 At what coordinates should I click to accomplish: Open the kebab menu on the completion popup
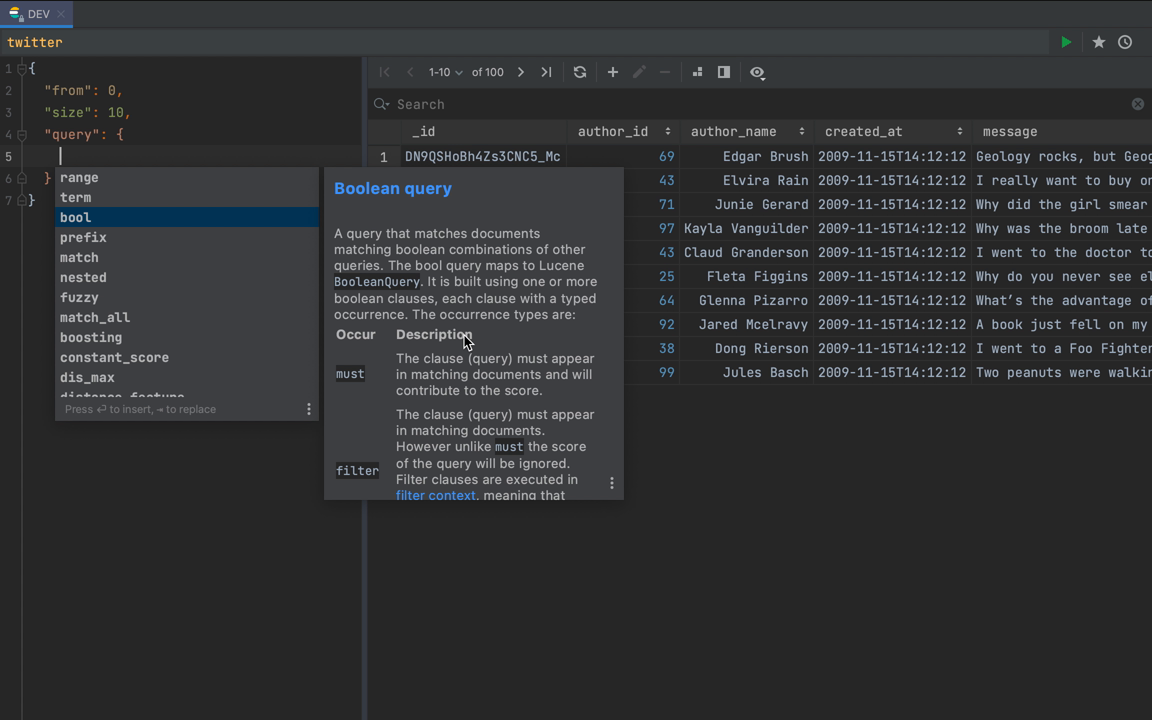coord(308,408)
